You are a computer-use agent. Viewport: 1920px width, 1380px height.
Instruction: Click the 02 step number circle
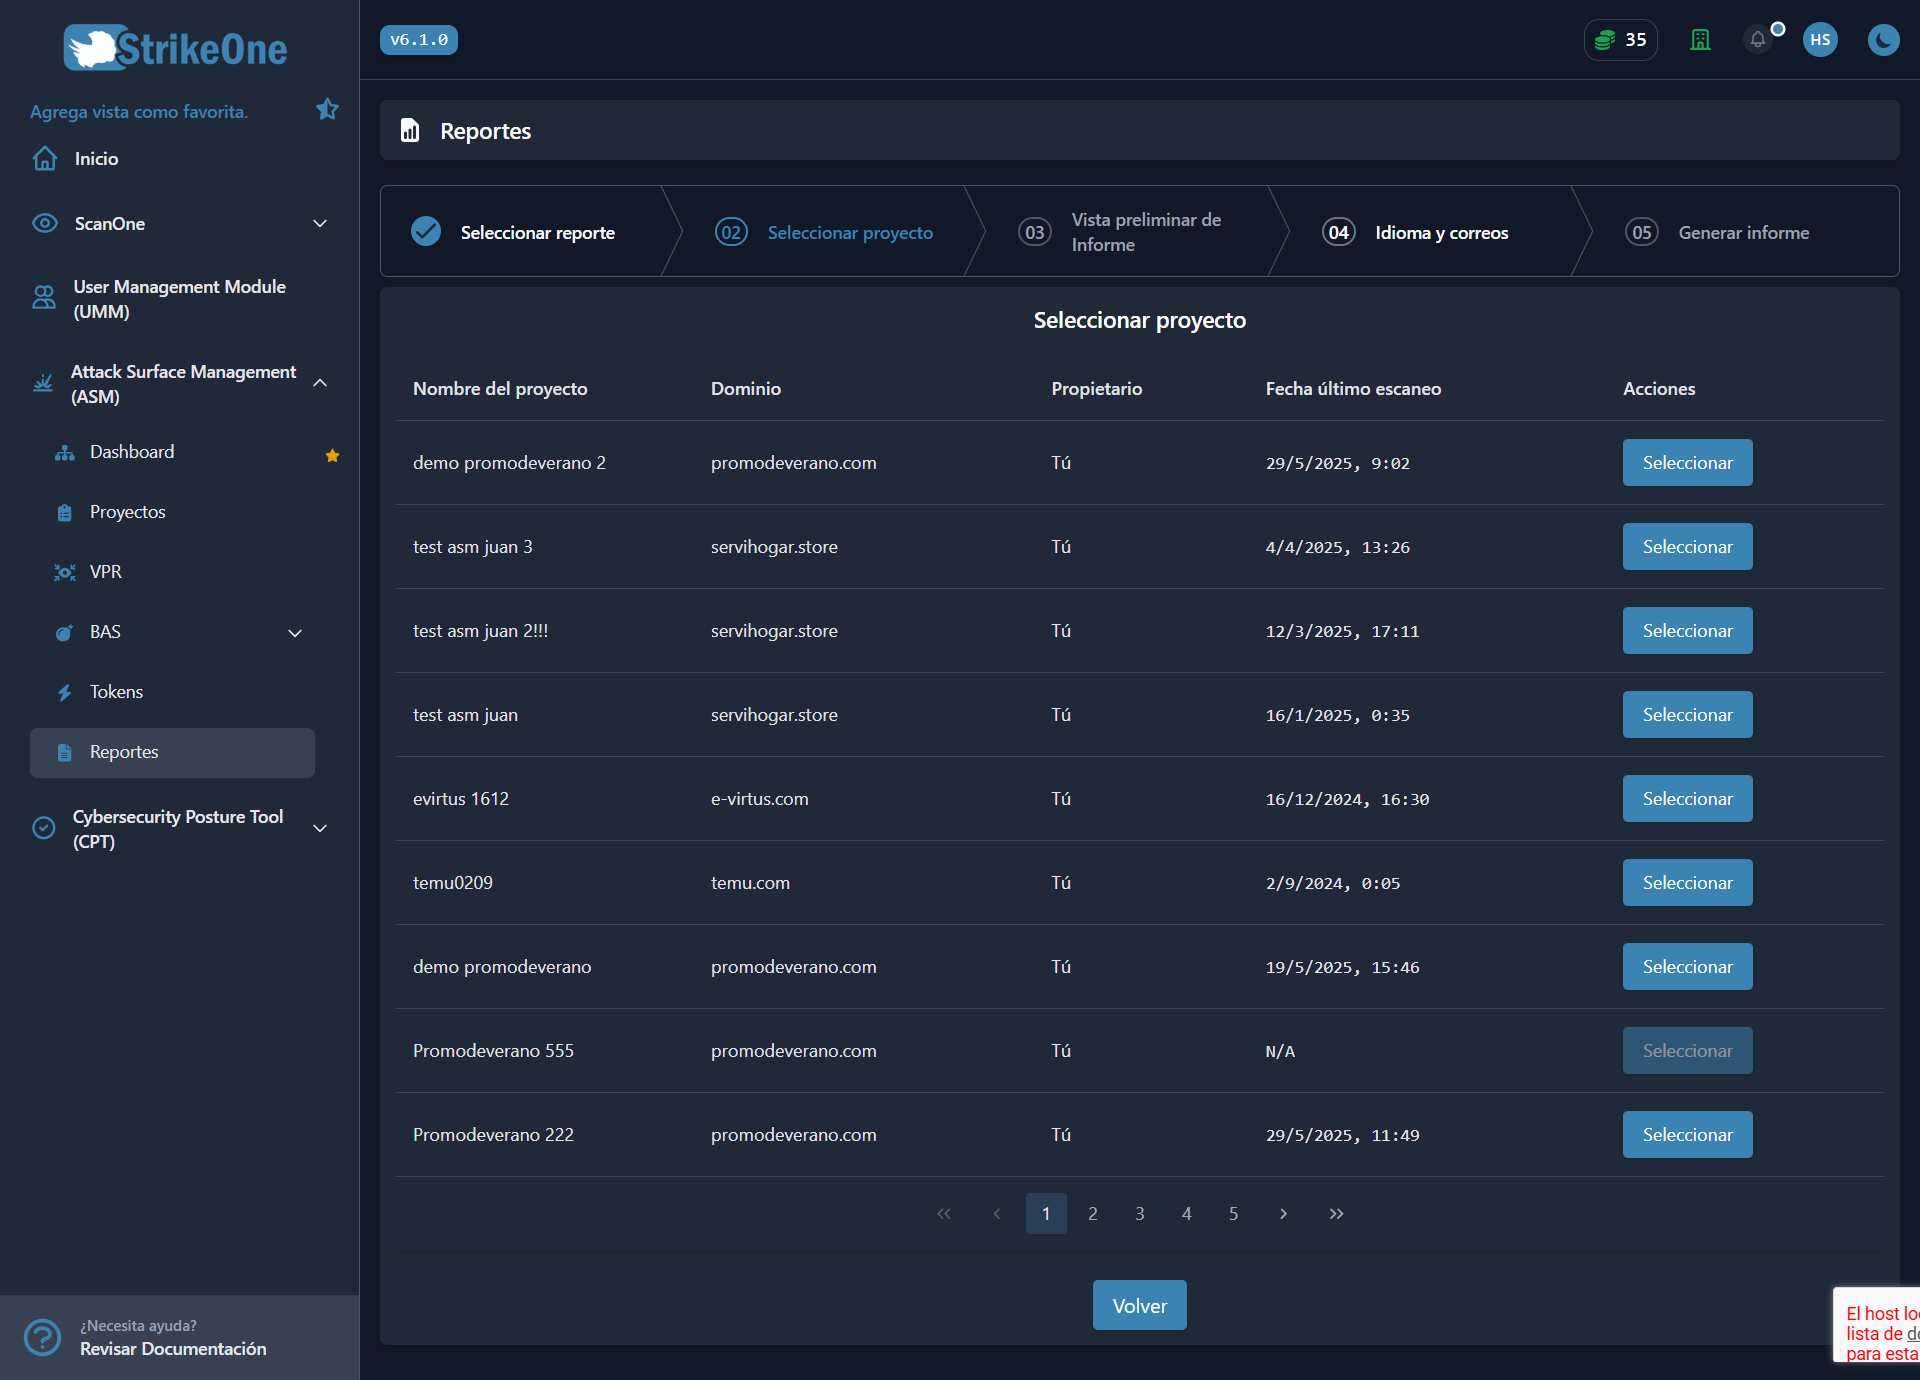pos(731,232)
